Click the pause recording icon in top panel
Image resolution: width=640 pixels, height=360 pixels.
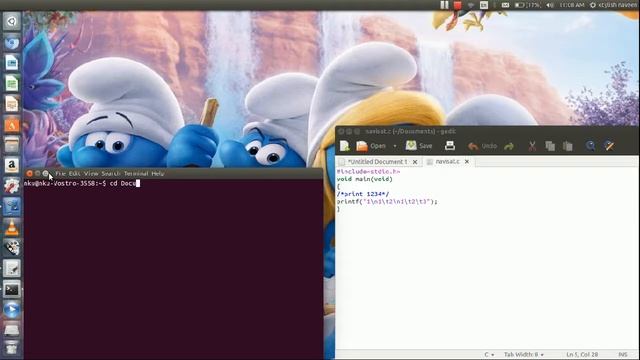(444, 5)
